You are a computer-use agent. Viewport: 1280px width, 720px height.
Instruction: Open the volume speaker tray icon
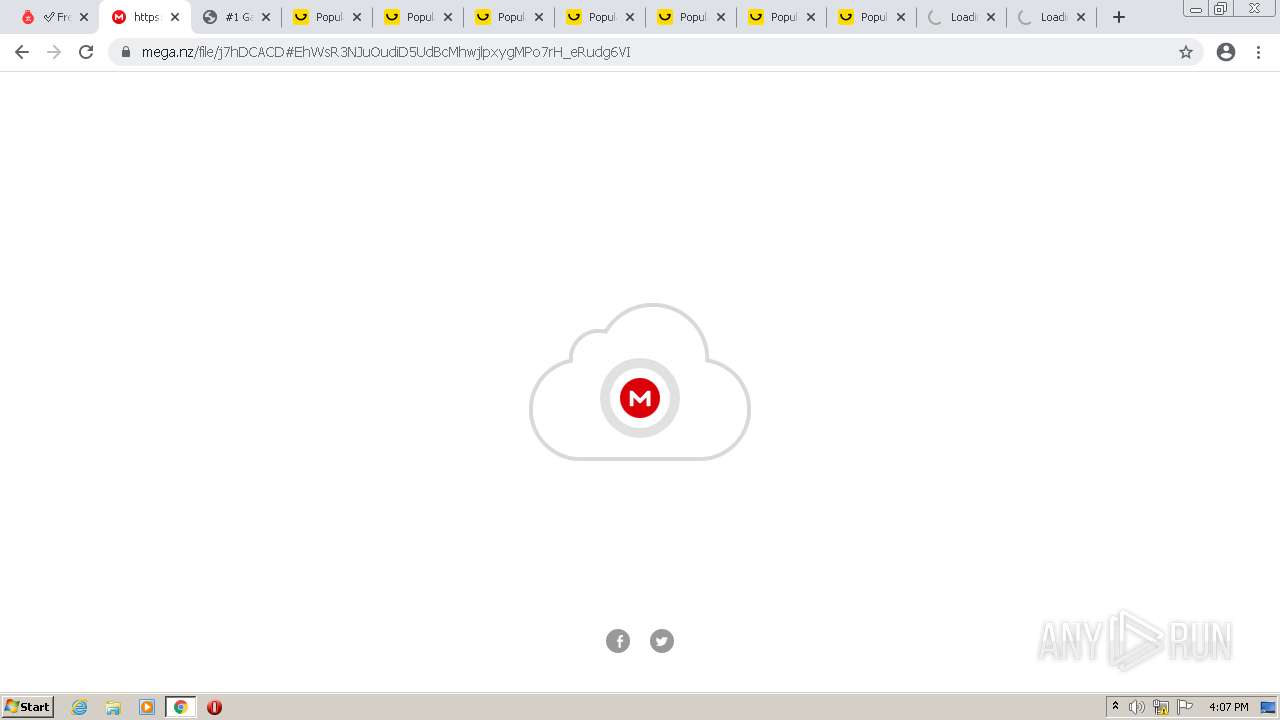(1137, 707)
